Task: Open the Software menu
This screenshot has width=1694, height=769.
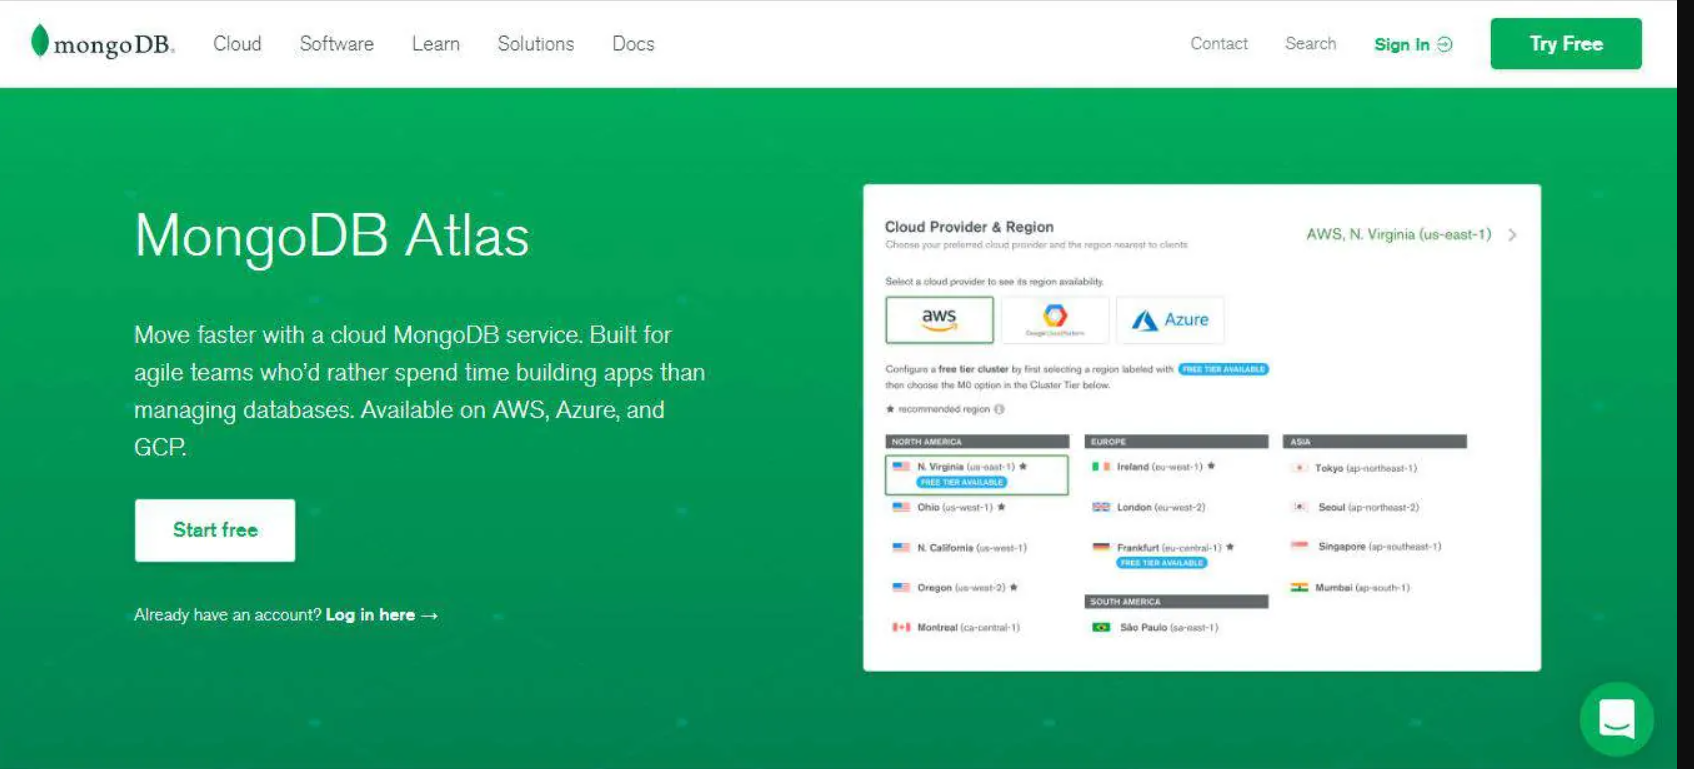Action: [x=336, y=44]
